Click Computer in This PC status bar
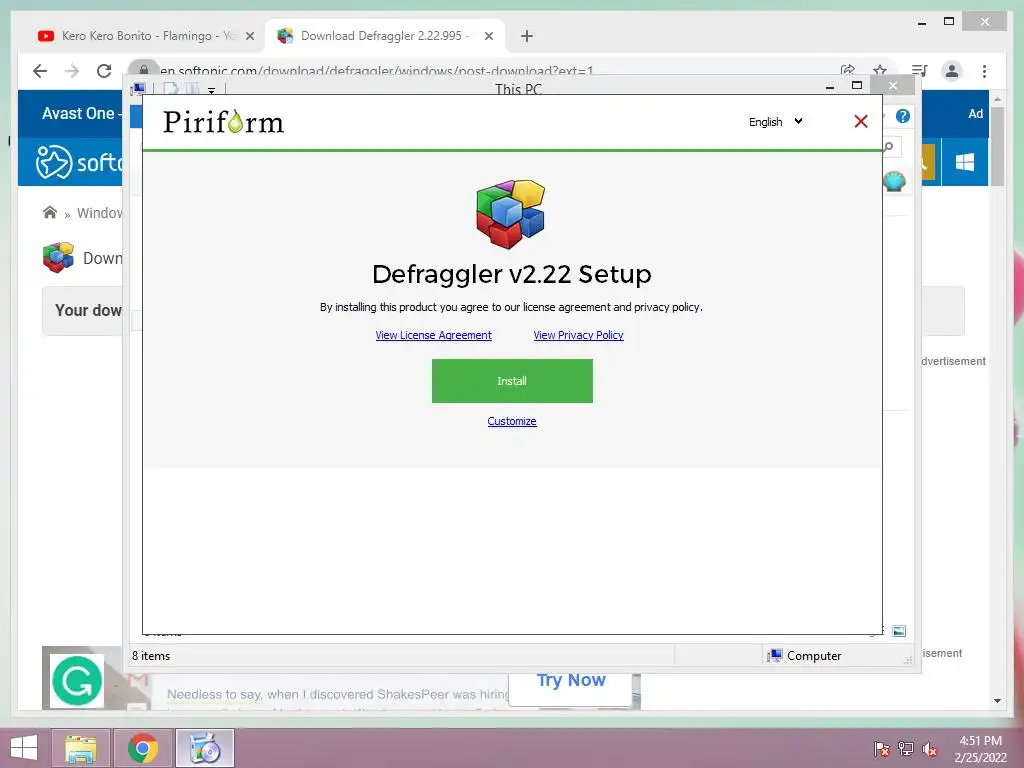The width and height of the screenshot is (1024, 768). point(805,656)
